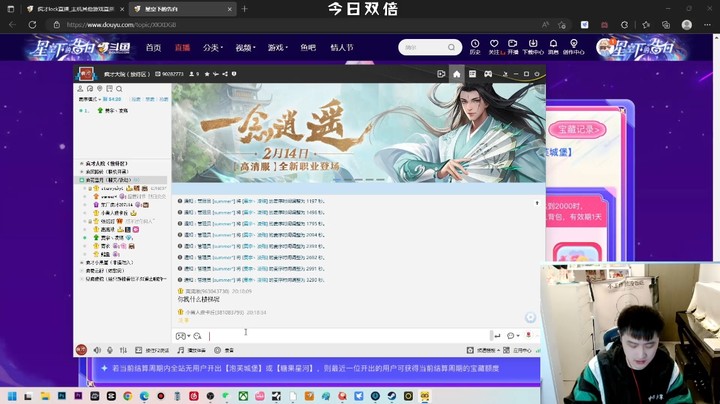Image resolution: width=720 pixels, height=404 pixels.
Task: Open a new browser tab with plus
Action: click(244, 9)
